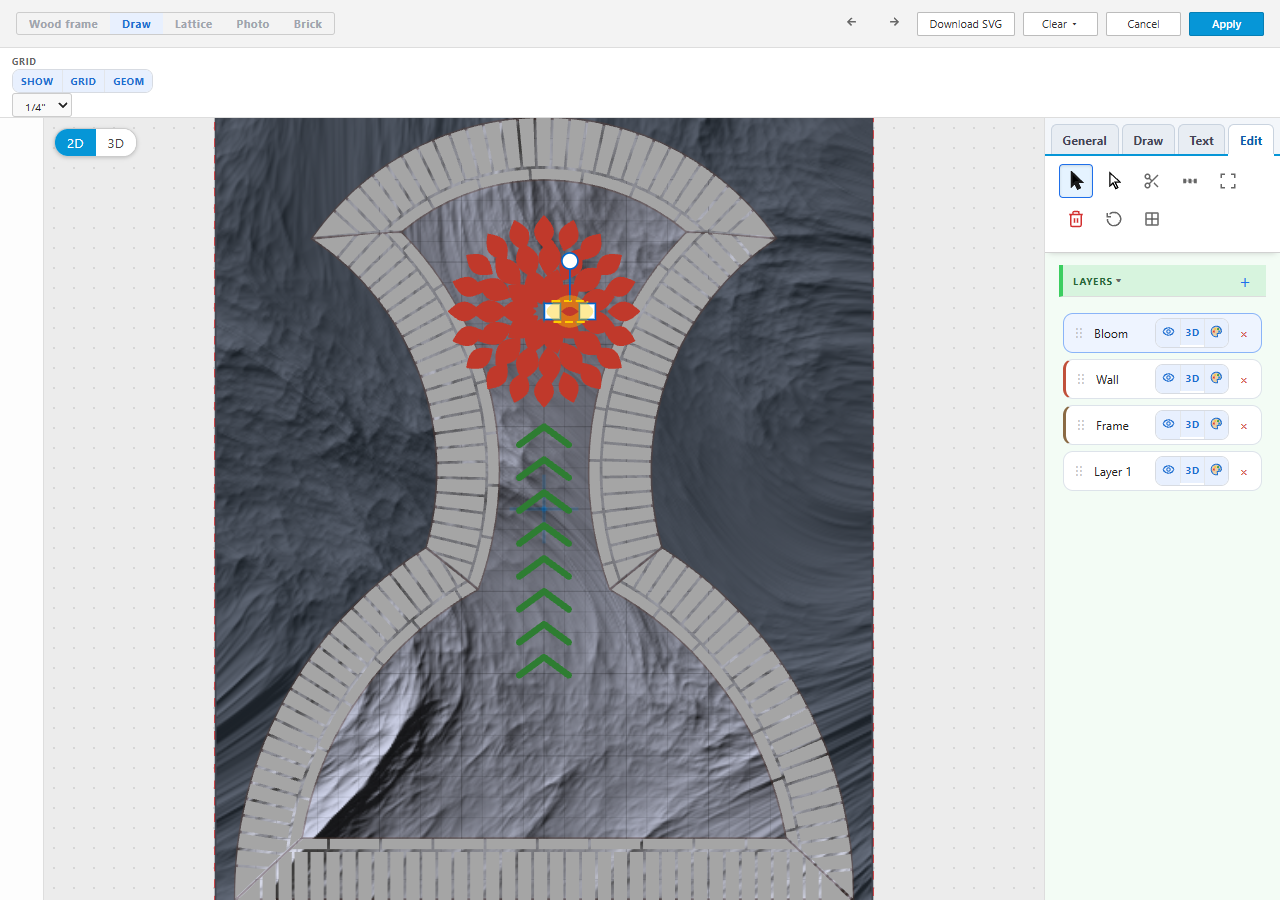Click the rotate/reset circular arrow icon
Viewport: 1280px width, 900px height.
point(1114,219)
